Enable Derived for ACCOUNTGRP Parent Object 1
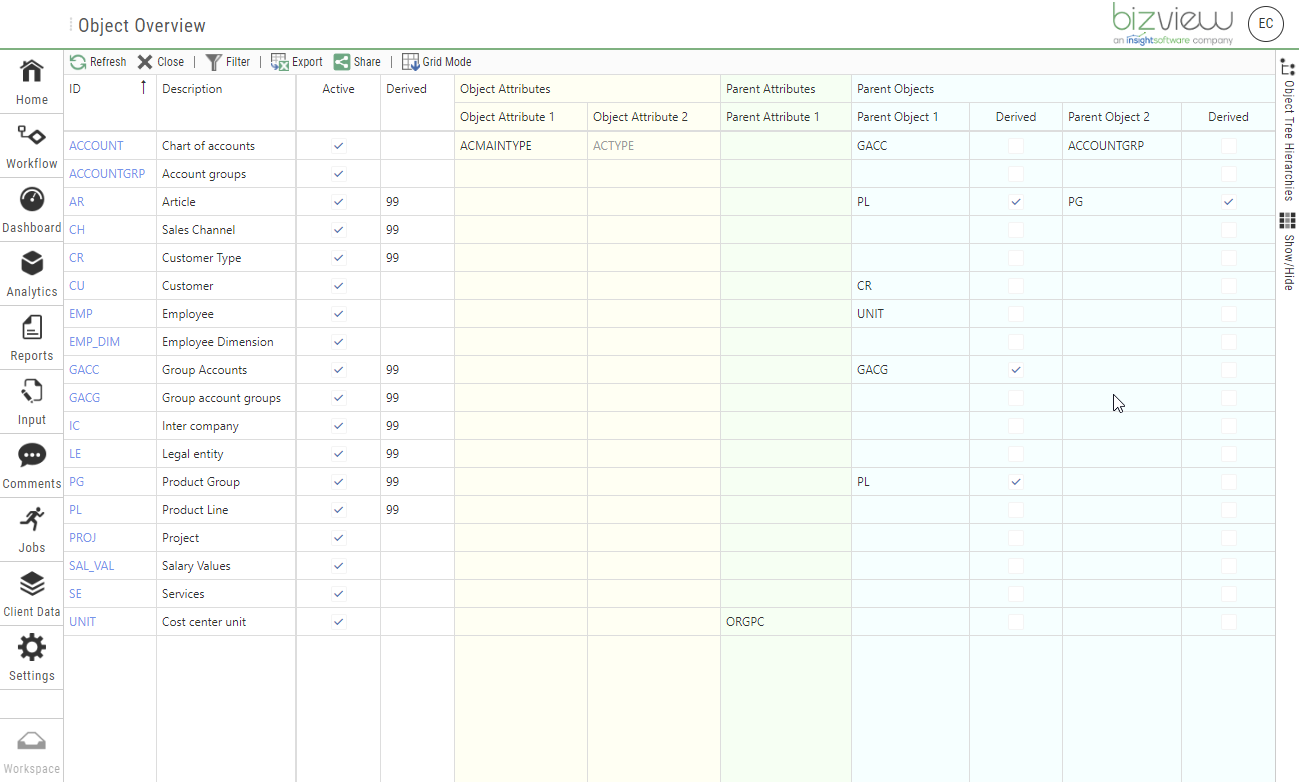 [1016, 173]
